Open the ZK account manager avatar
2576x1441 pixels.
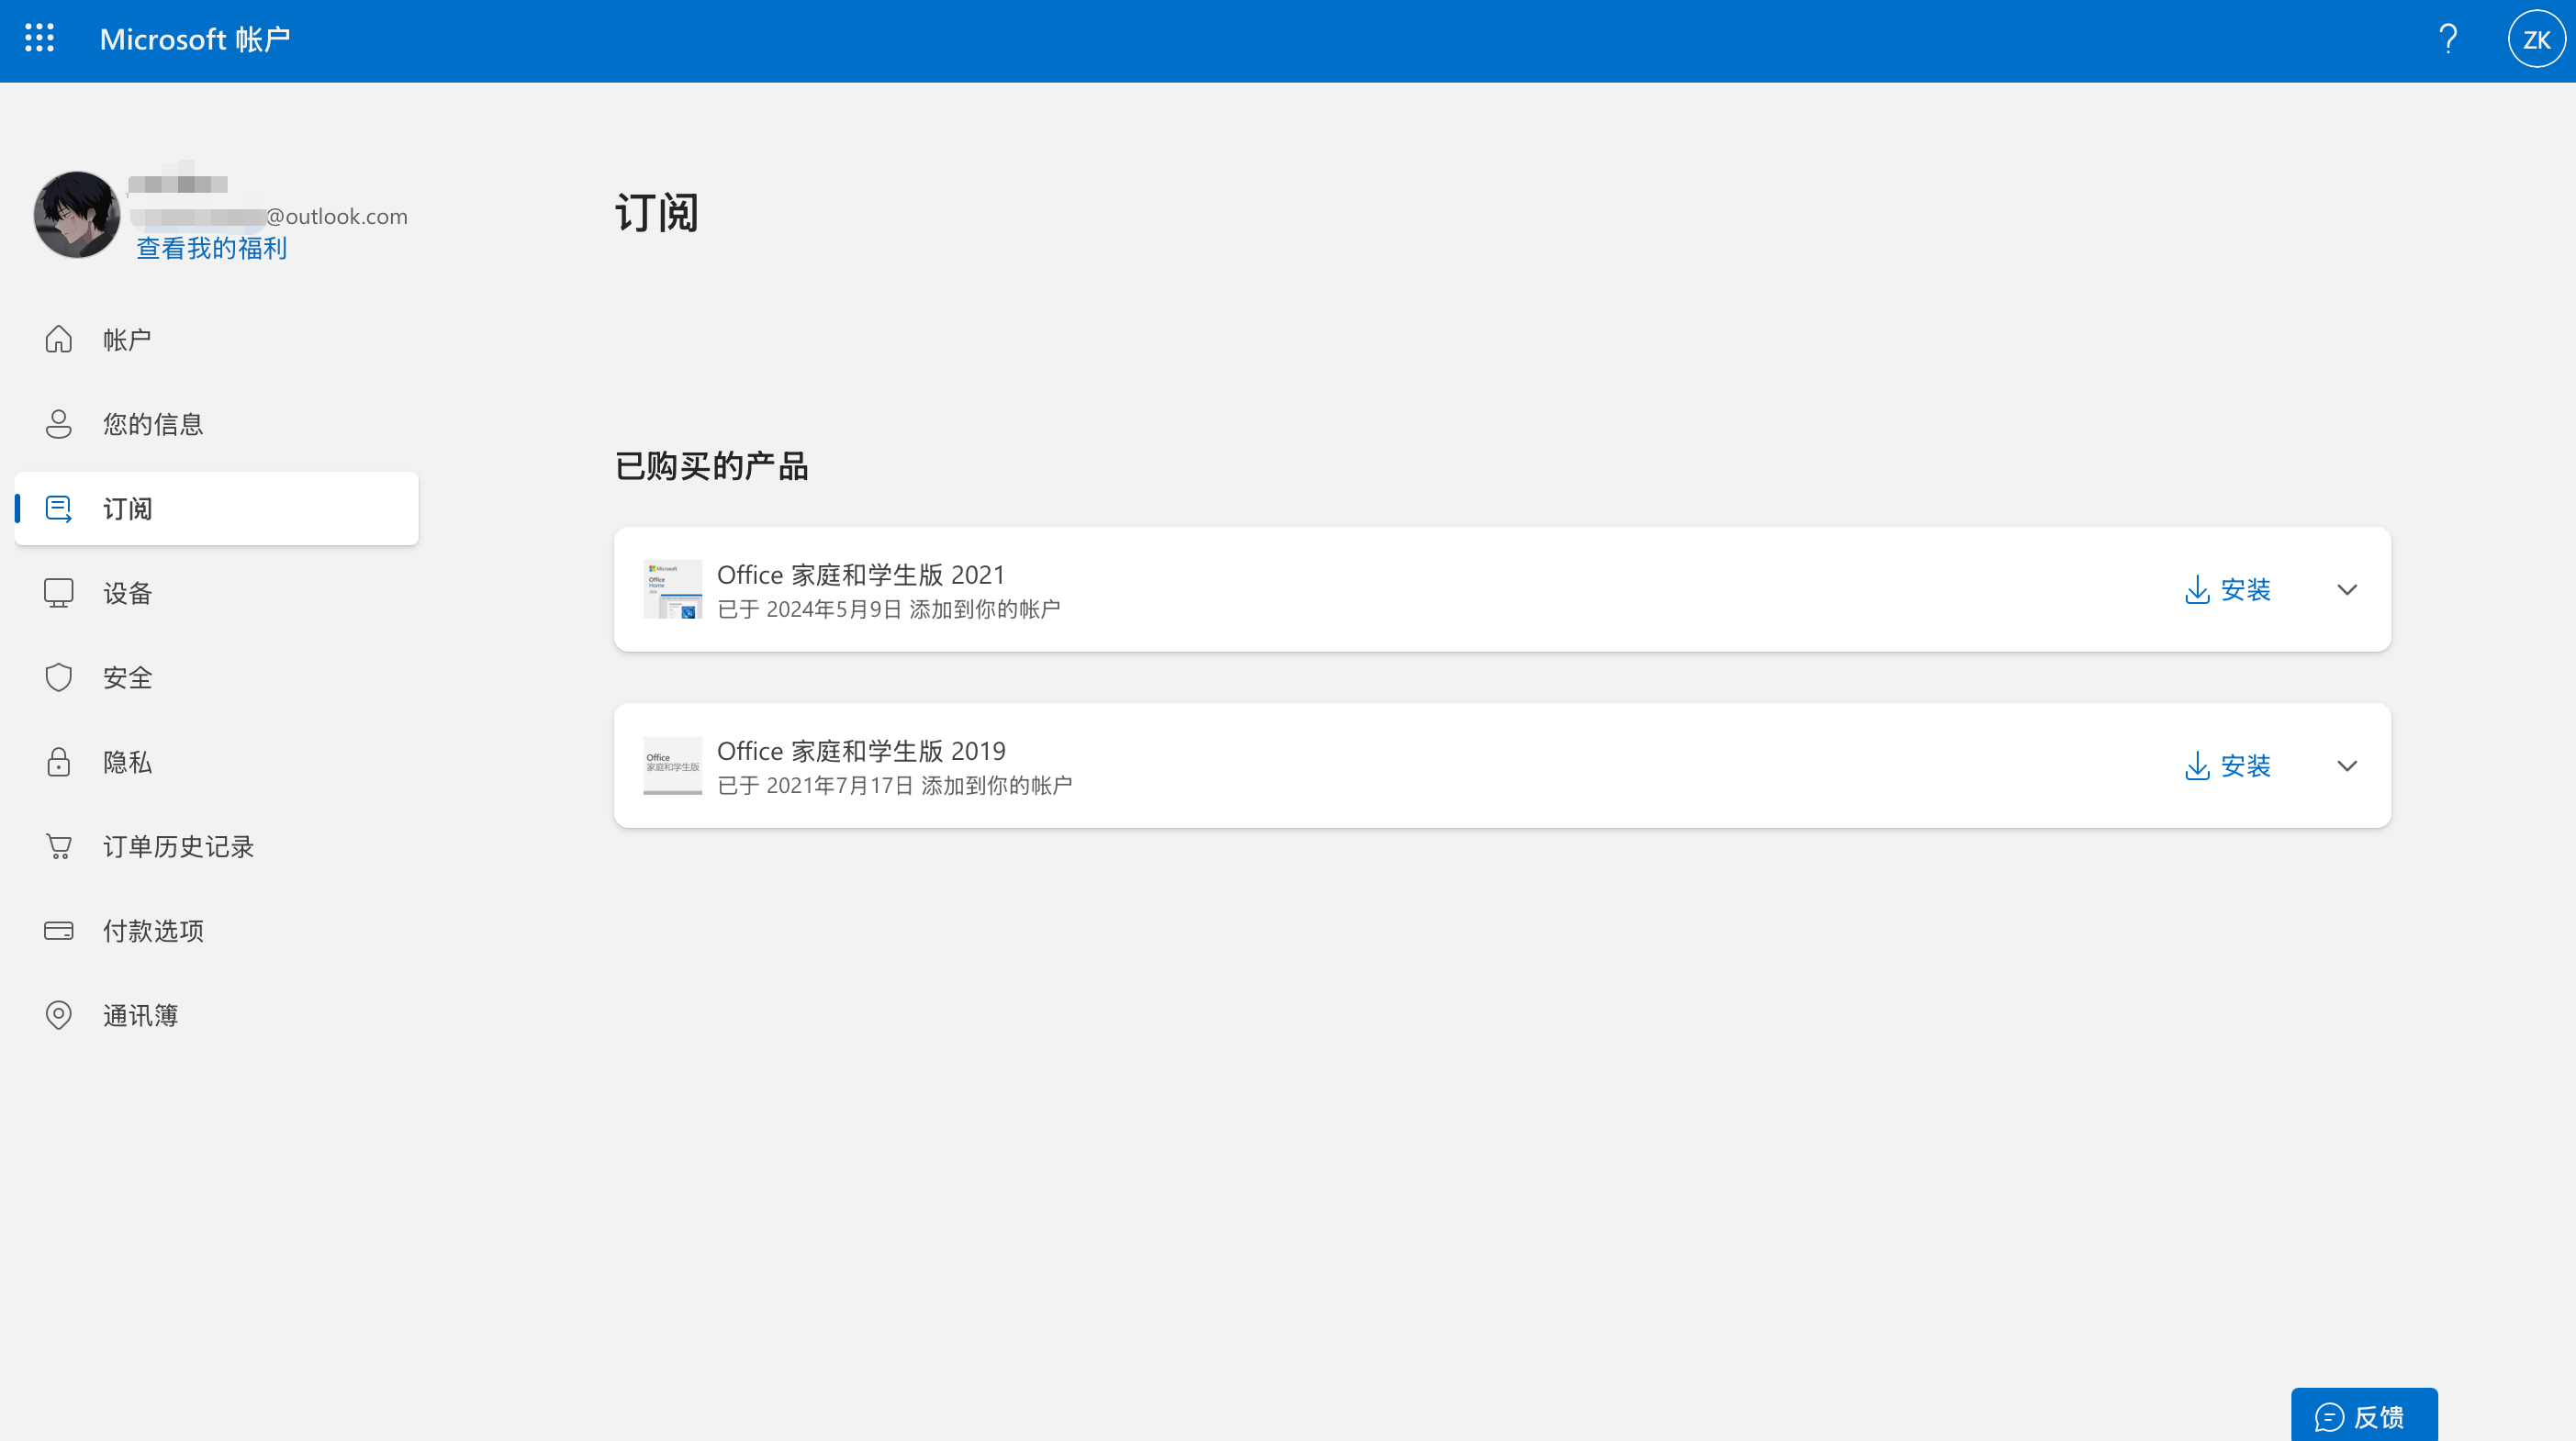(x=2536, y=39)
